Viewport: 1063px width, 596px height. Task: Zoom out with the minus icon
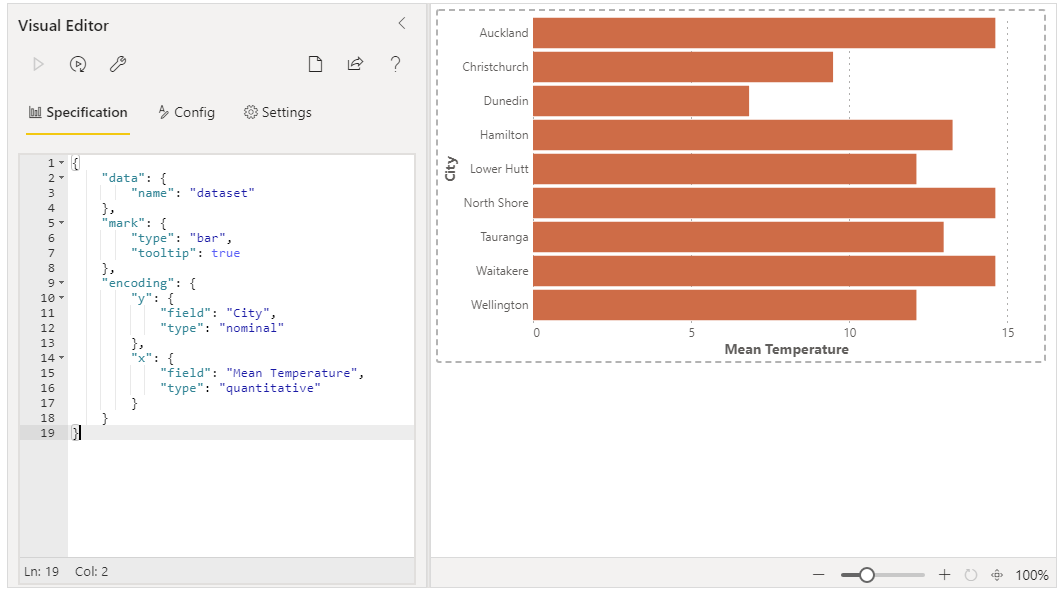[x=819, y=575]
